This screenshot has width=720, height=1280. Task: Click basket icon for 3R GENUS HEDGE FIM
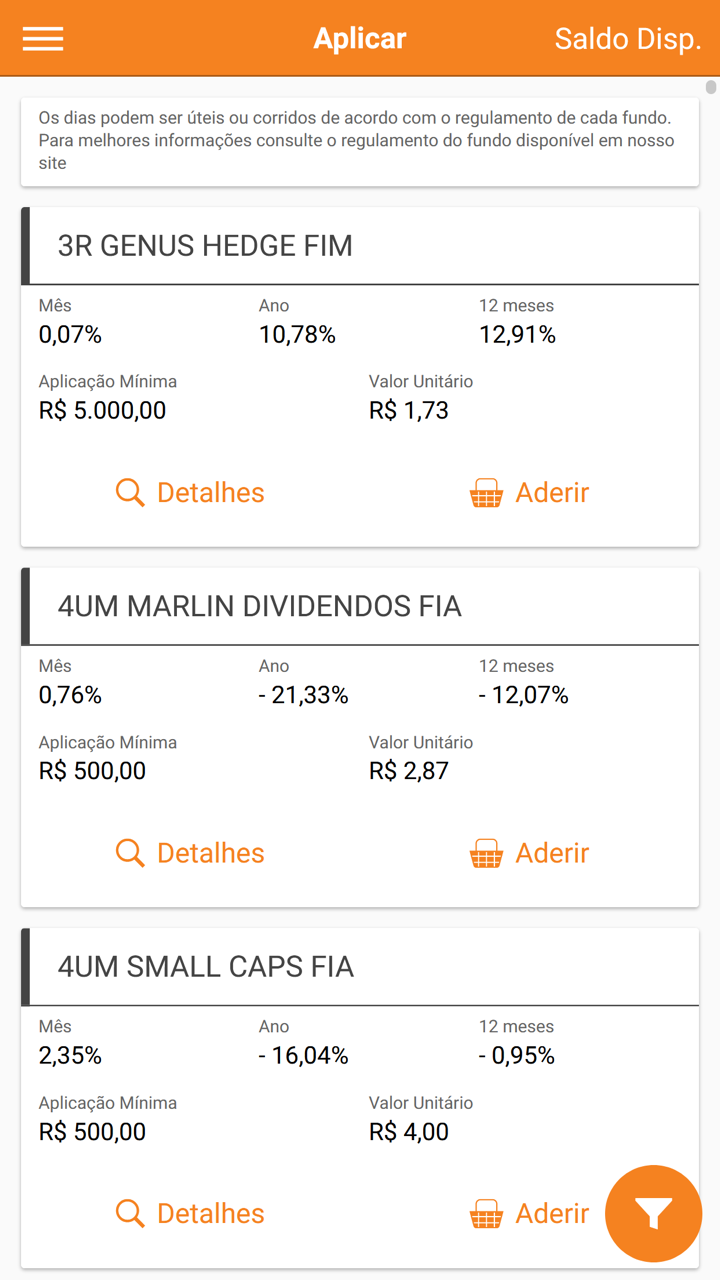[486, 493]
